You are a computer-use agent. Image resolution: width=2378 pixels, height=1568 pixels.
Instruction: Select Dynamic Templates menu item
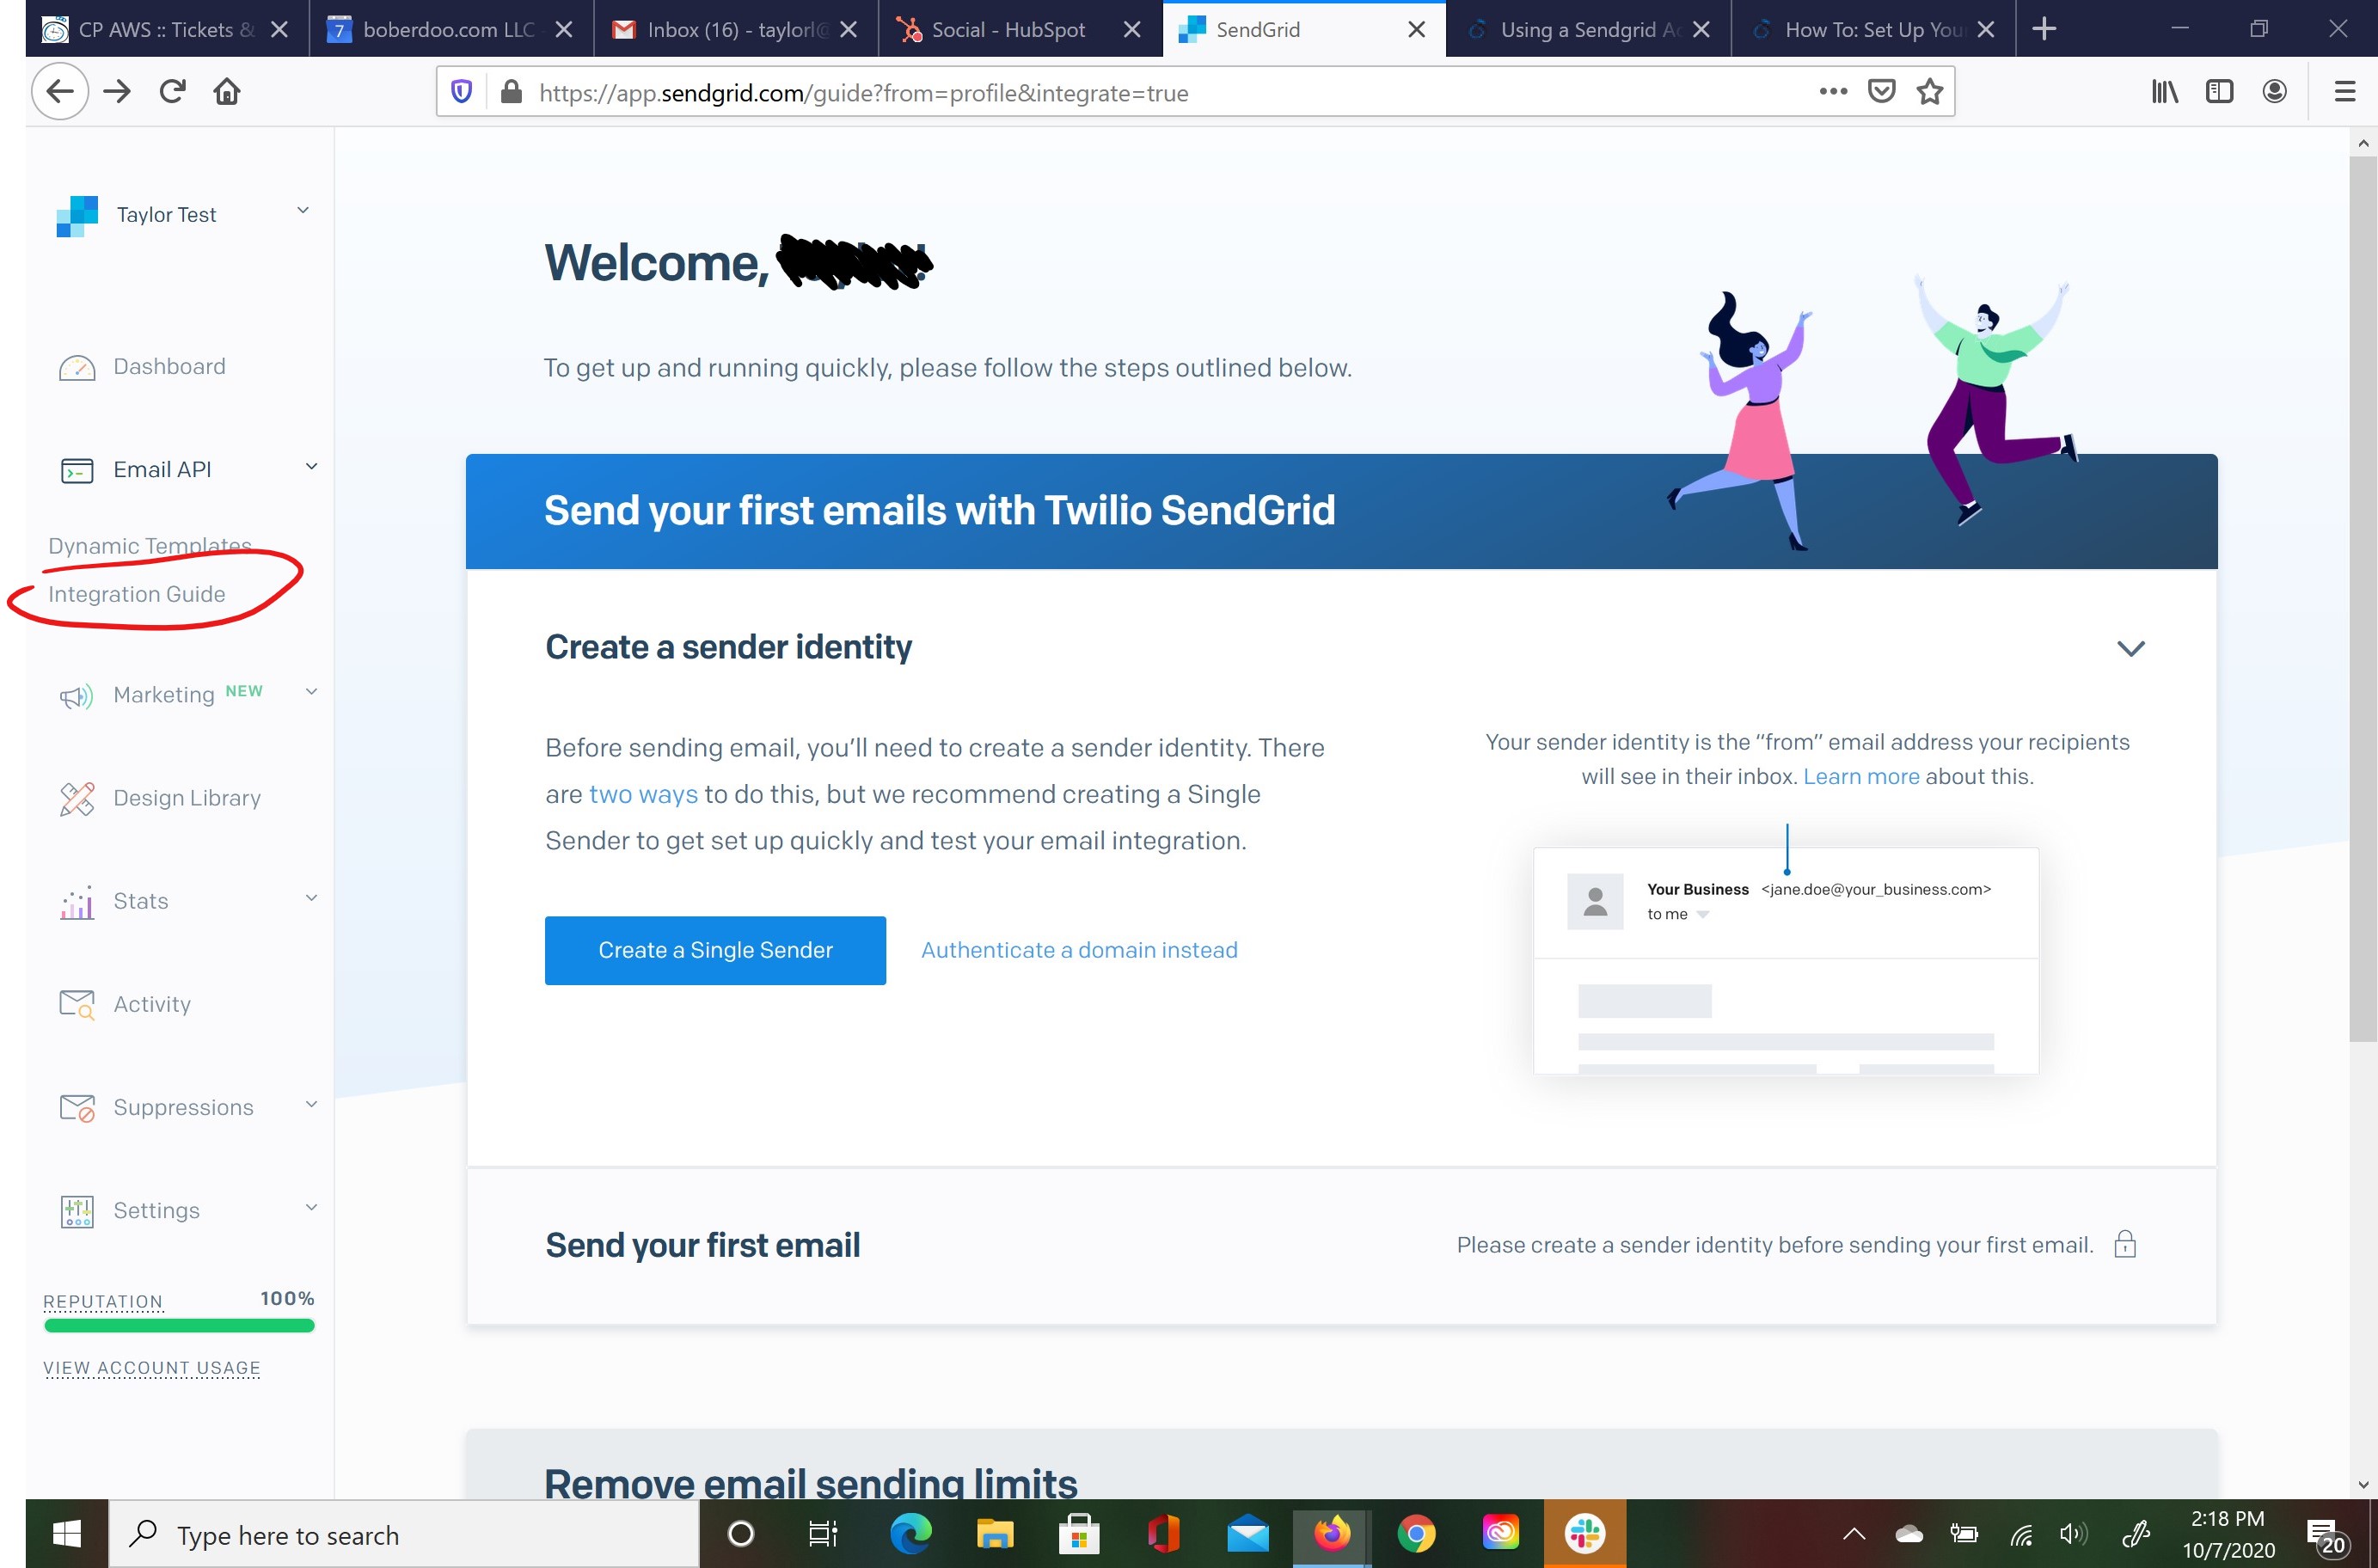150,544
